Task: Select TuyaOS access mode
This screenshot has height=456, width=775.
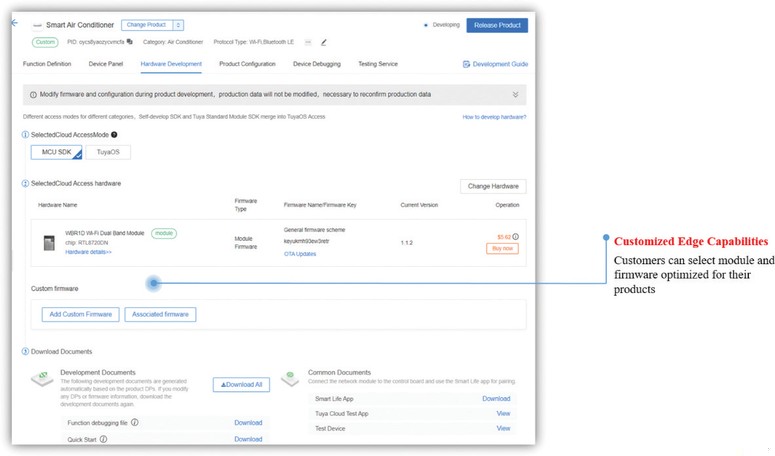Action: pos(107,152)
